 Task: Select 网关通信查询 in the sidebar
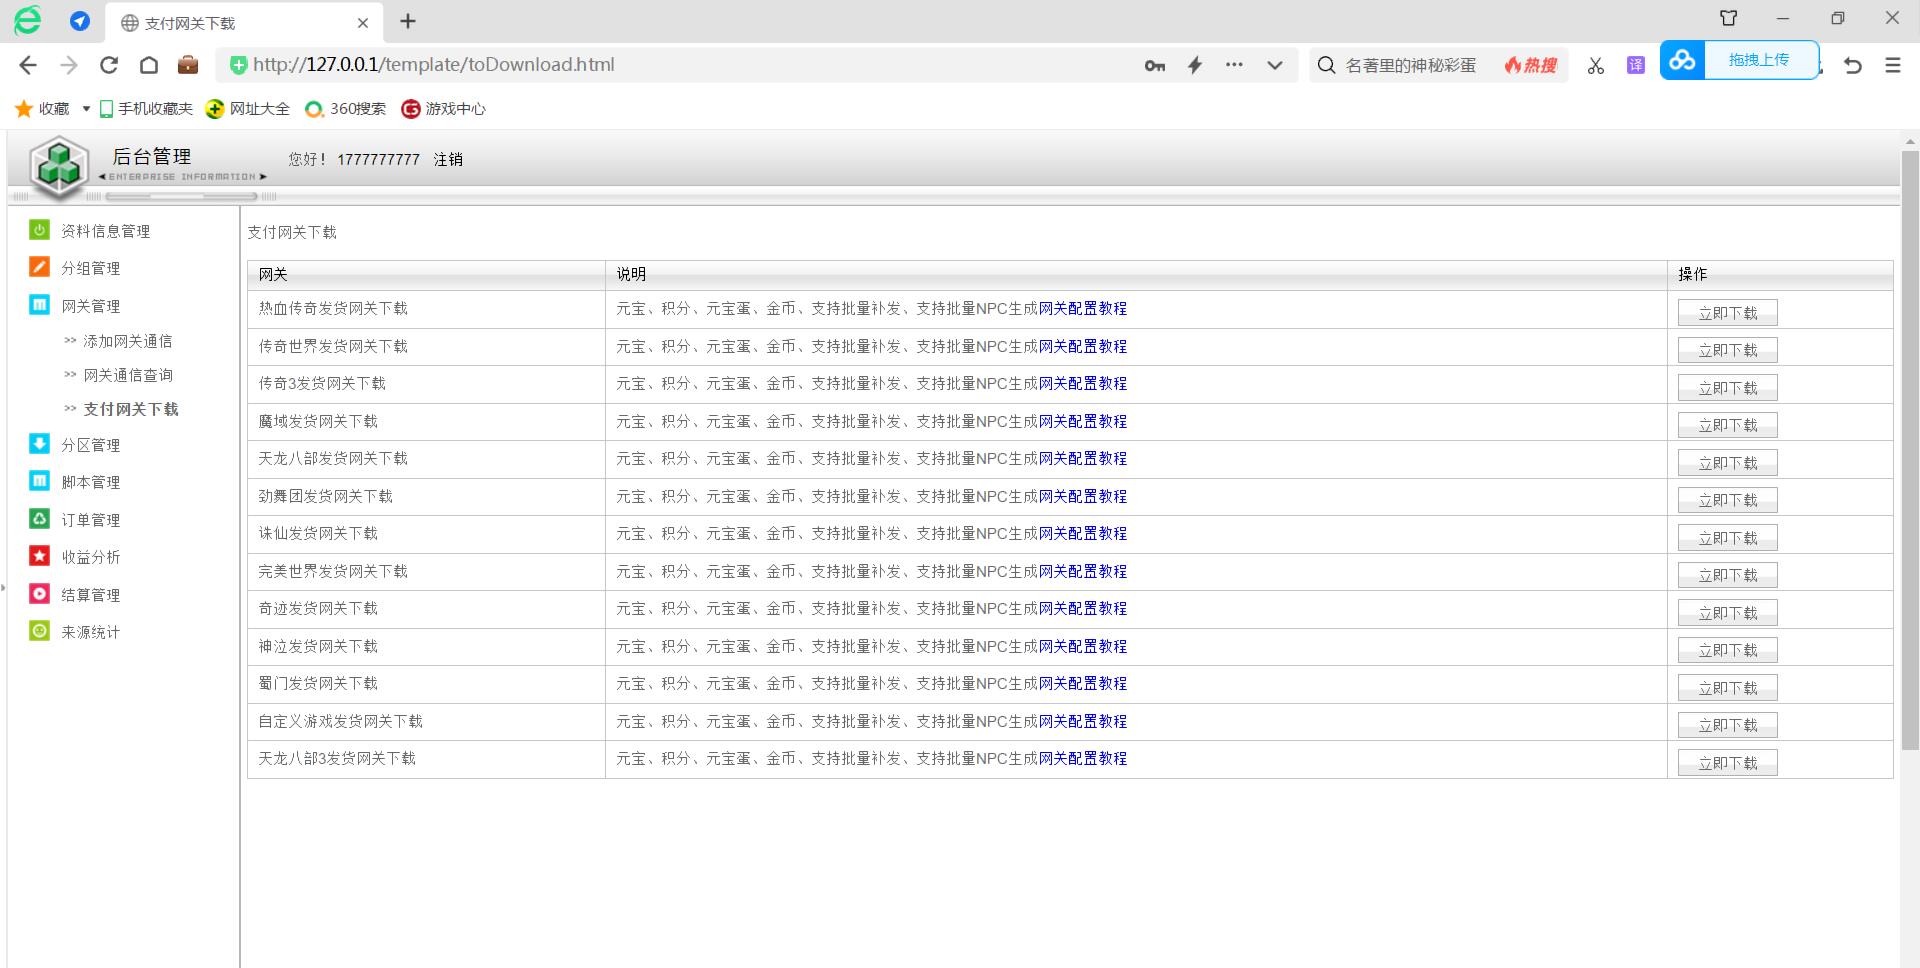pos(128,375)
